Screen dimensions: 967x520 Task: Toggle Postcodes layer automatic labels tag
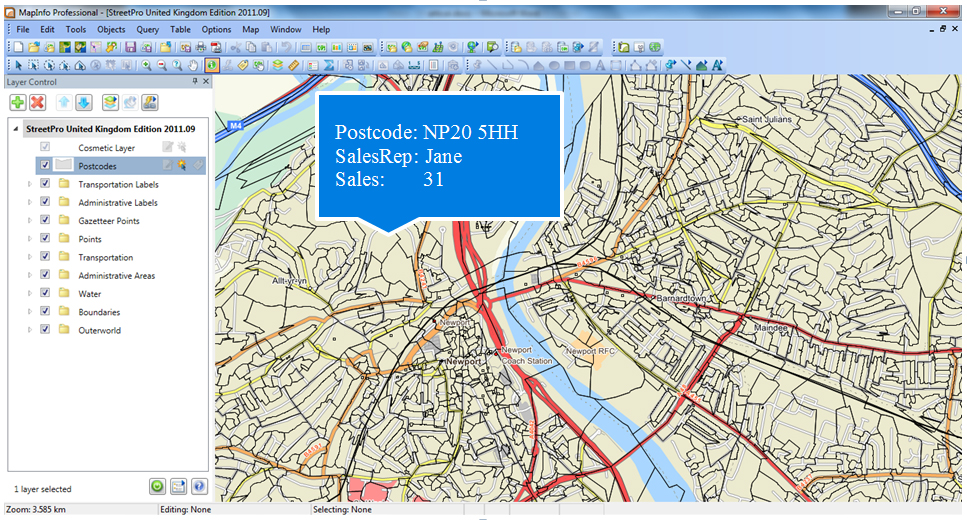[x=197, y=165]
